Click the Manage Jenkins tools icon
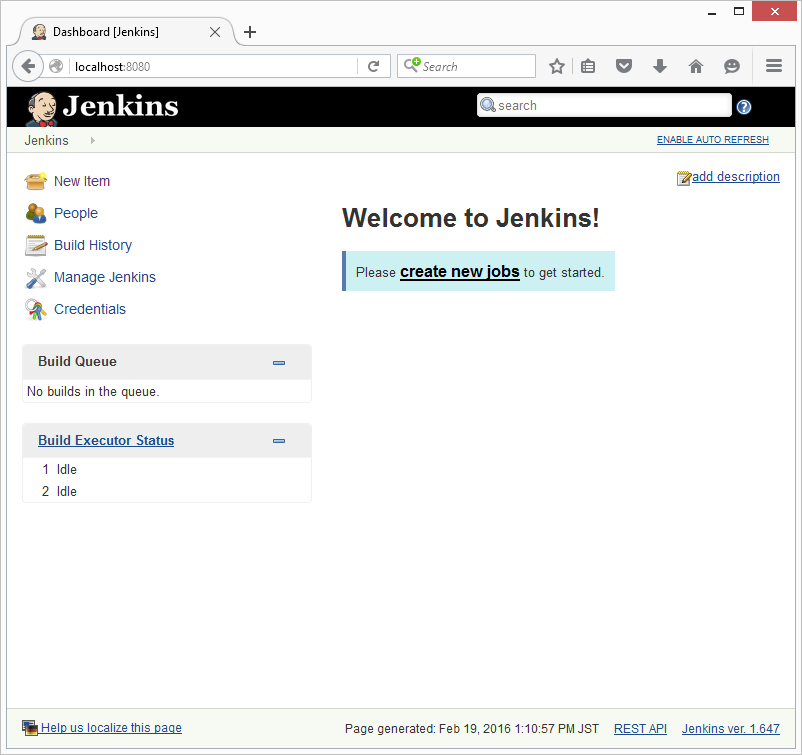 (35, 278)
